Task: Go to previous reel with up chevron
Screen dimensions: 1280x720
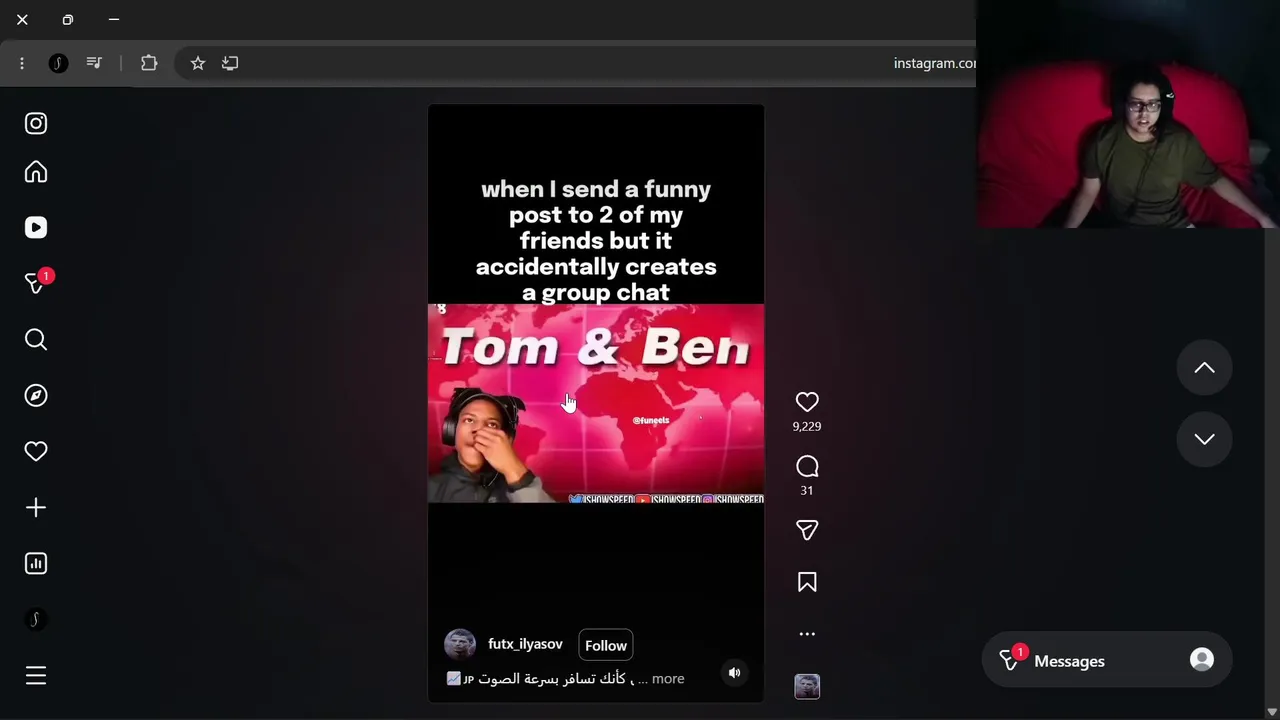Action: [x=1204, y=368]
